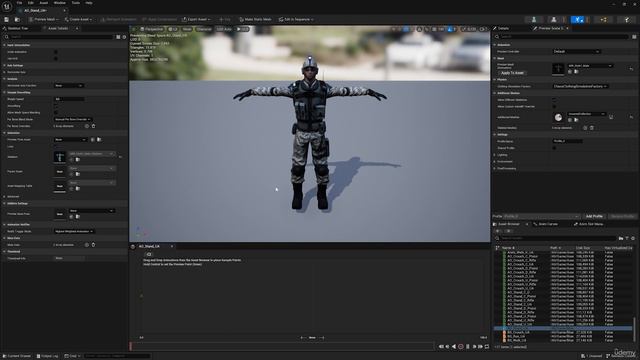The width and height of the screenshot is (640, 360).
Task: Open the Preview Controller Default dropdown
Action: pos(576,51)
